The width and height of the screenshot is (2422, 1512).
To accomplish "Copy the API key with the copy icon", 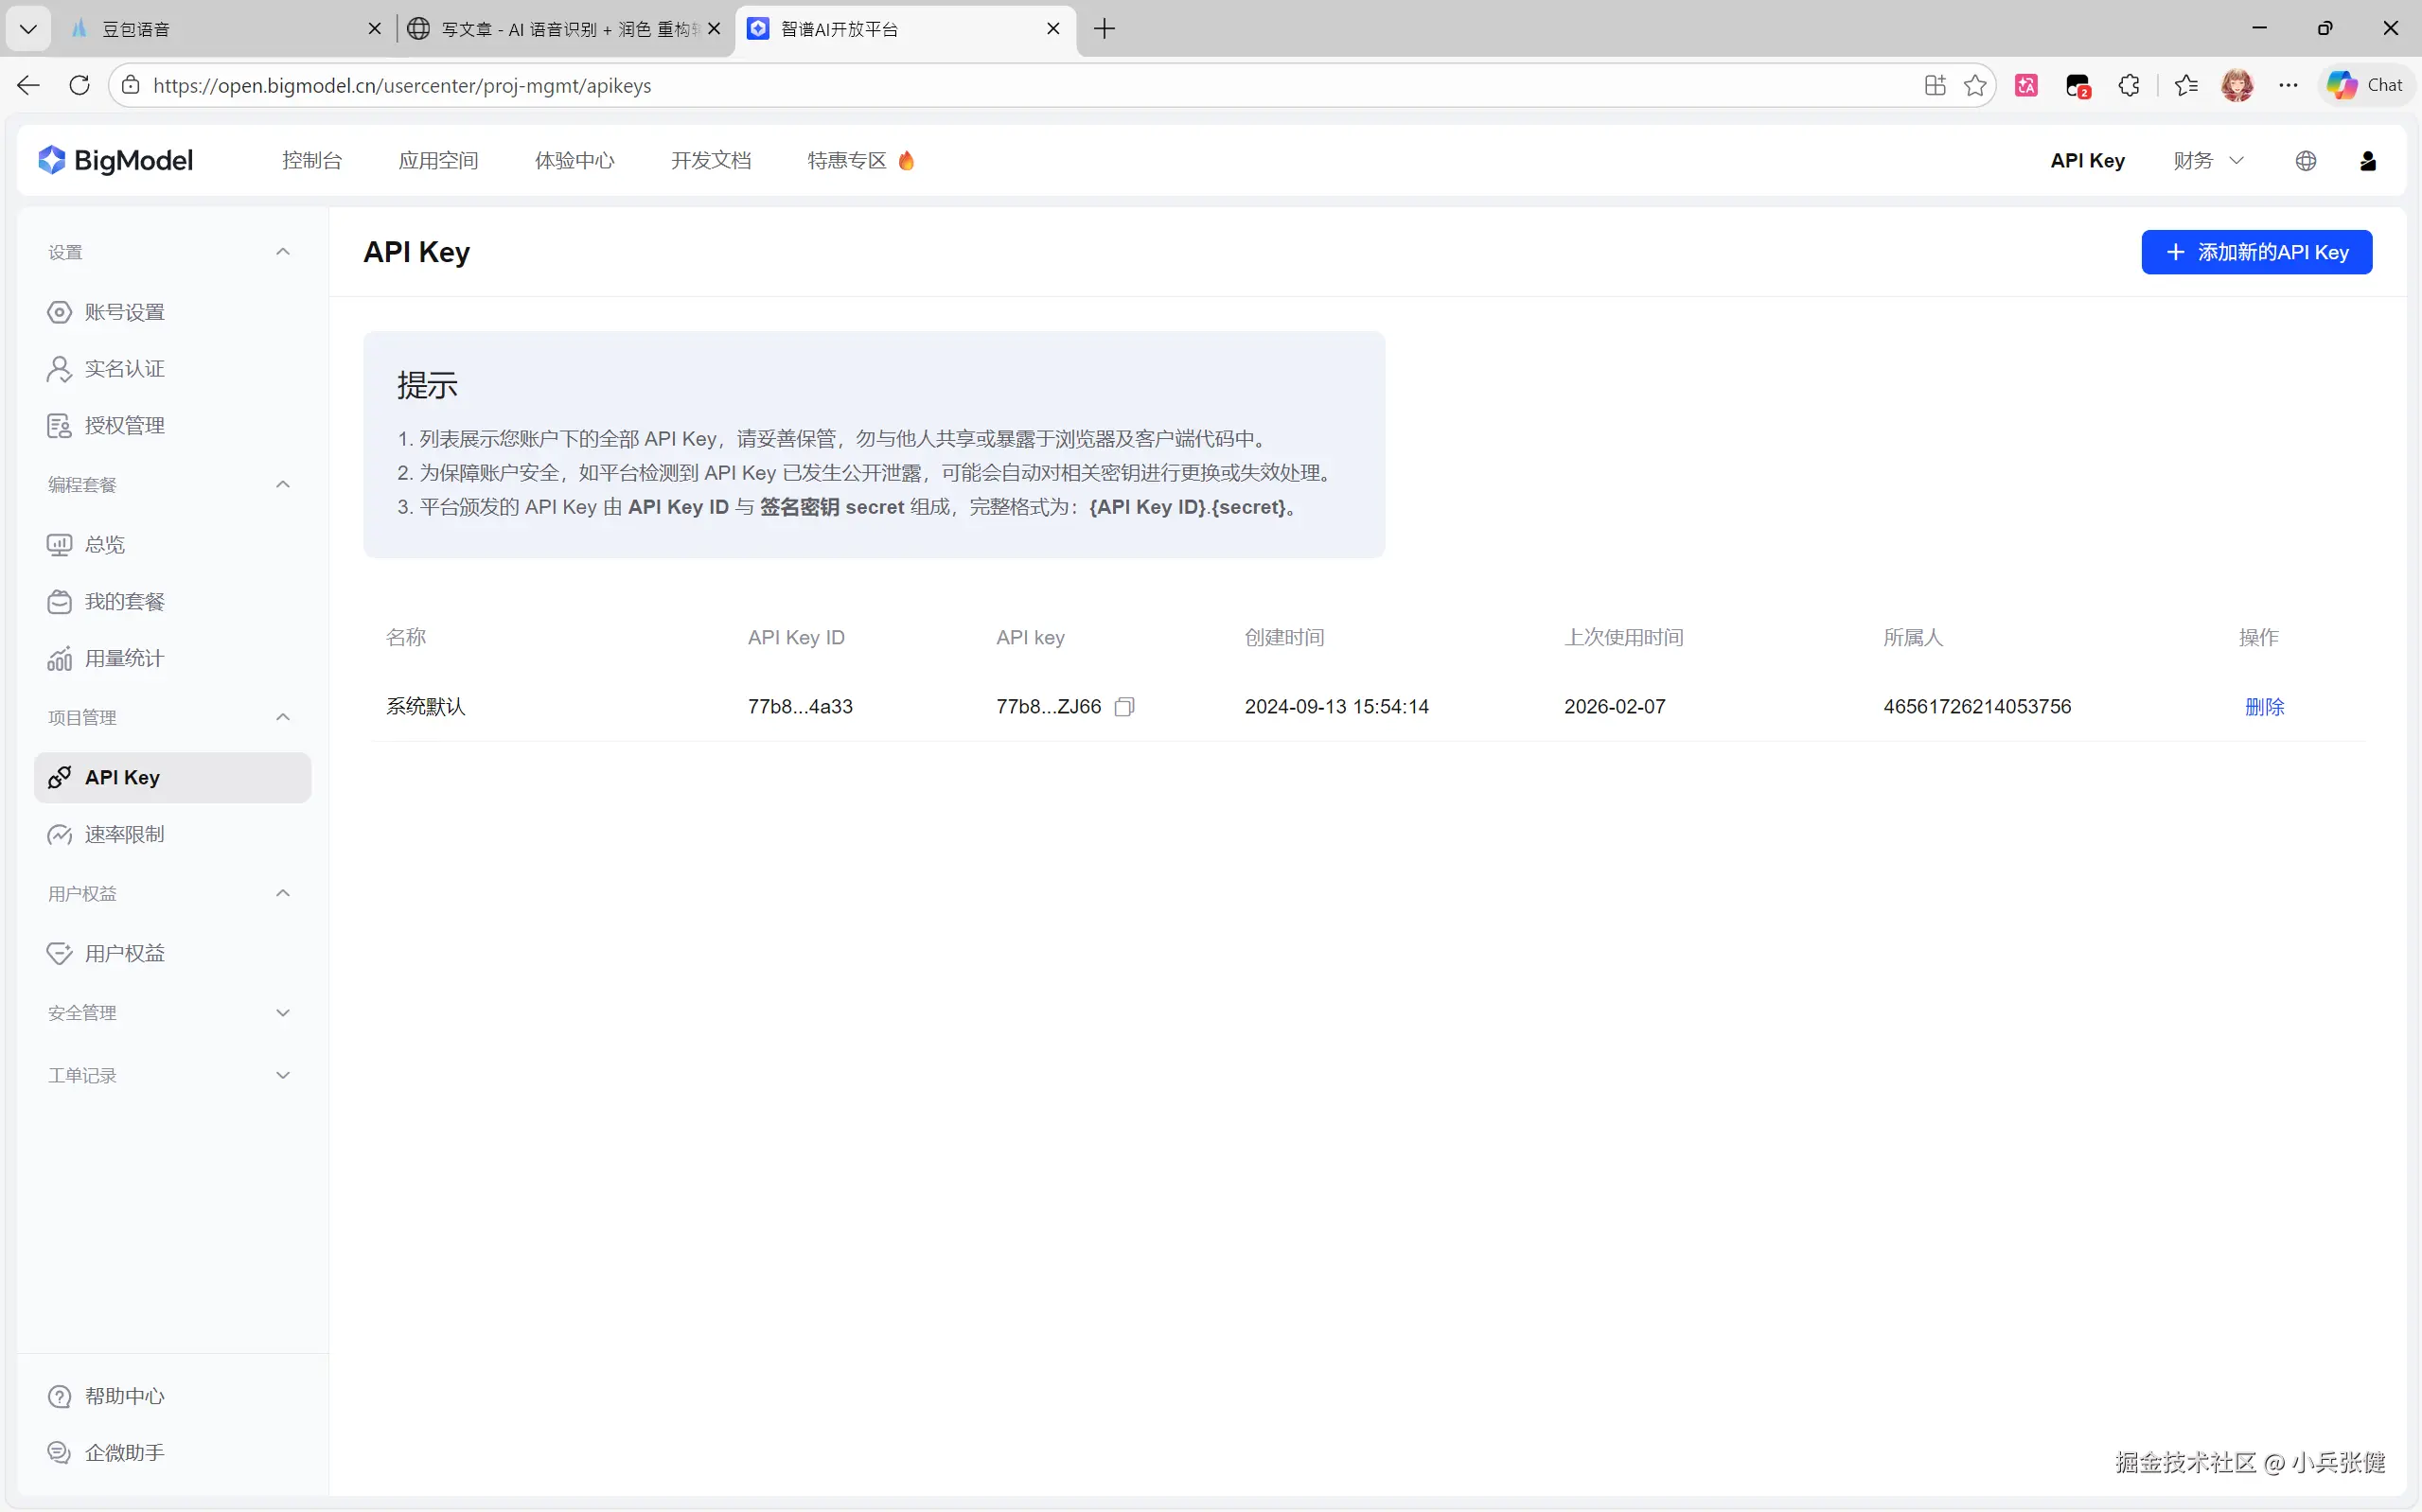I will click(1124, 707).
